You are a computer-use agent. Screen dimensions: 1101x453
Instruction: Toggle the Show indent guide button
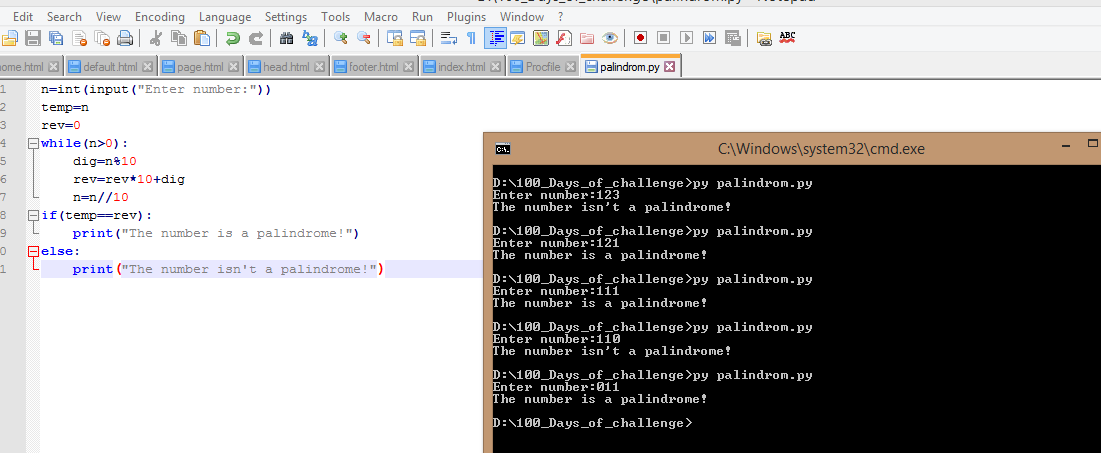pos(495,38)
